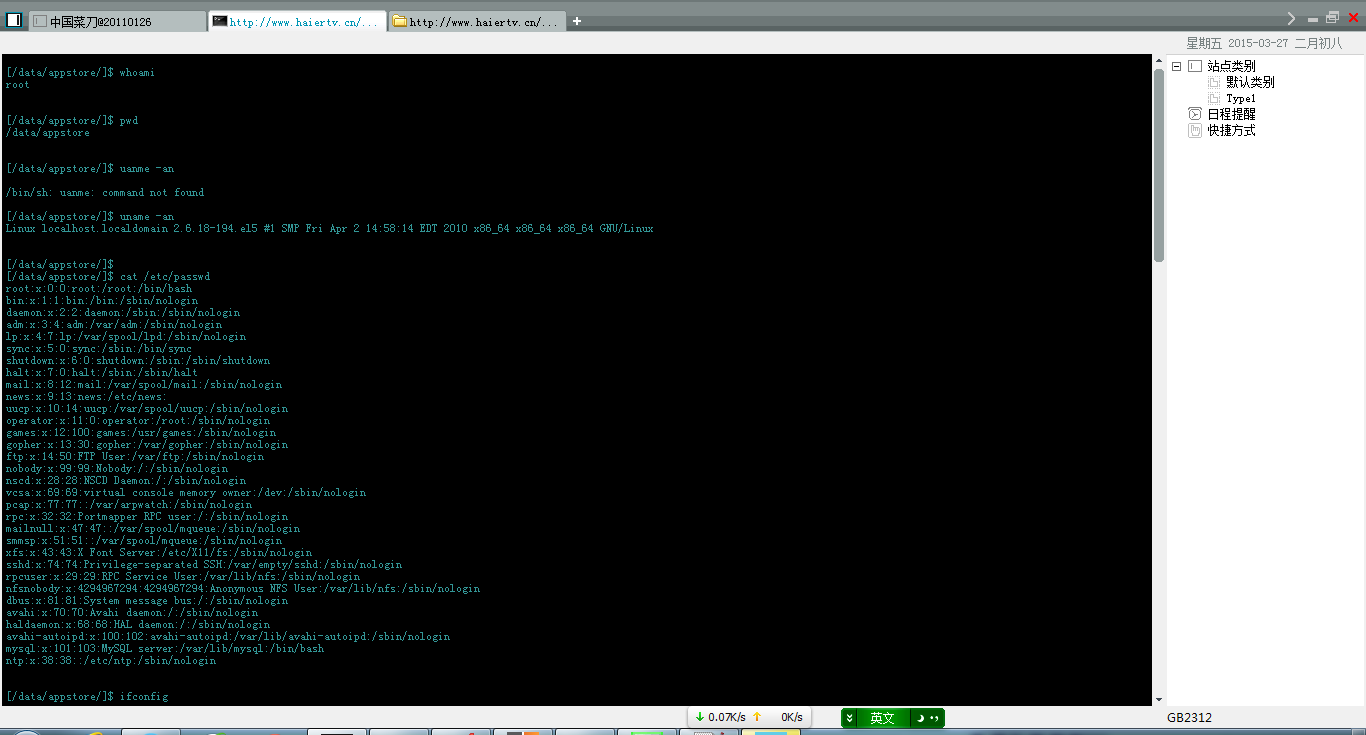Viewport: 1366px width, 735px height.
Task: Click the panel layout icon left of tabs
Action: 14,19
